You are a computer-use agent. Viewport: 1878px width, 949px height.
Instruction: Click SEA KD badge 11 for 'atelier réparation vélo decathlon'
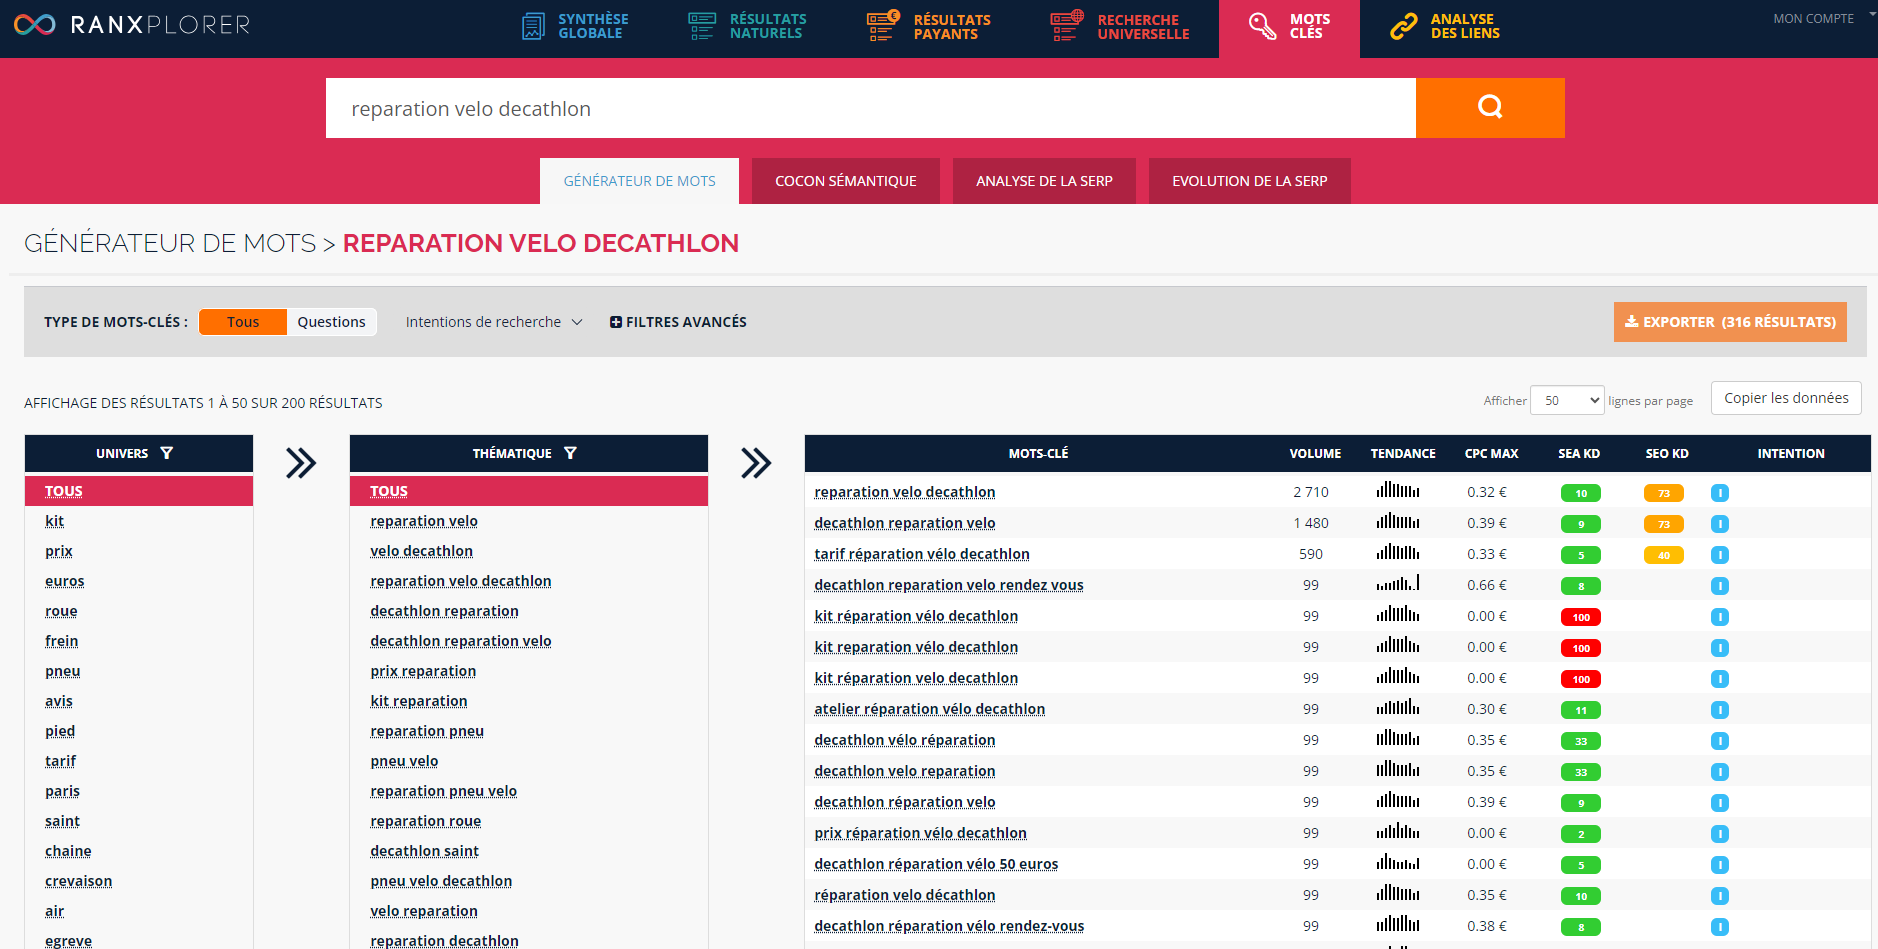coord(1581,710)
